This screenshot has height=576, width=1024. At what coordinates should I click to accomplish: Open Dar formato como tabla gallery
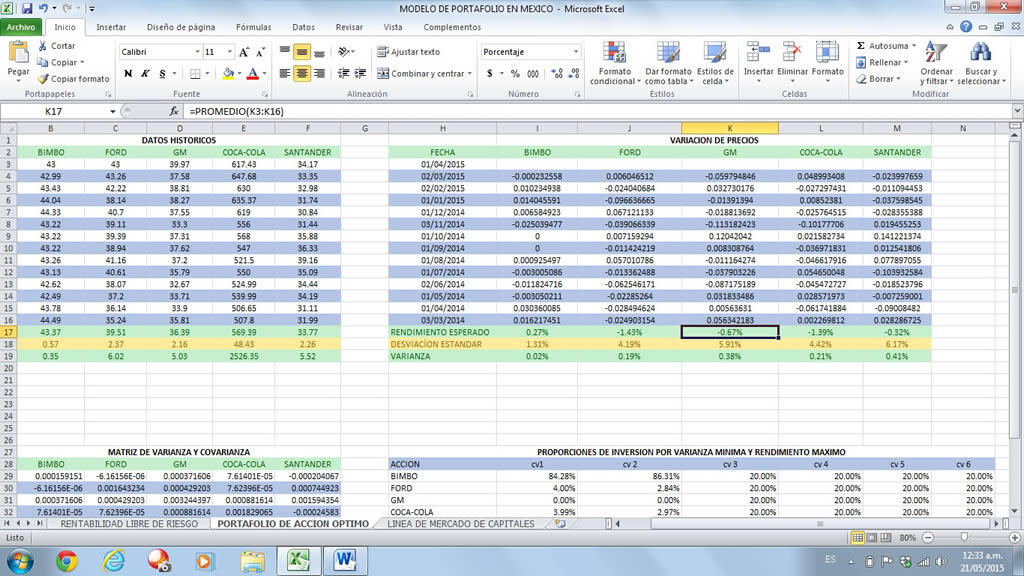668,53
